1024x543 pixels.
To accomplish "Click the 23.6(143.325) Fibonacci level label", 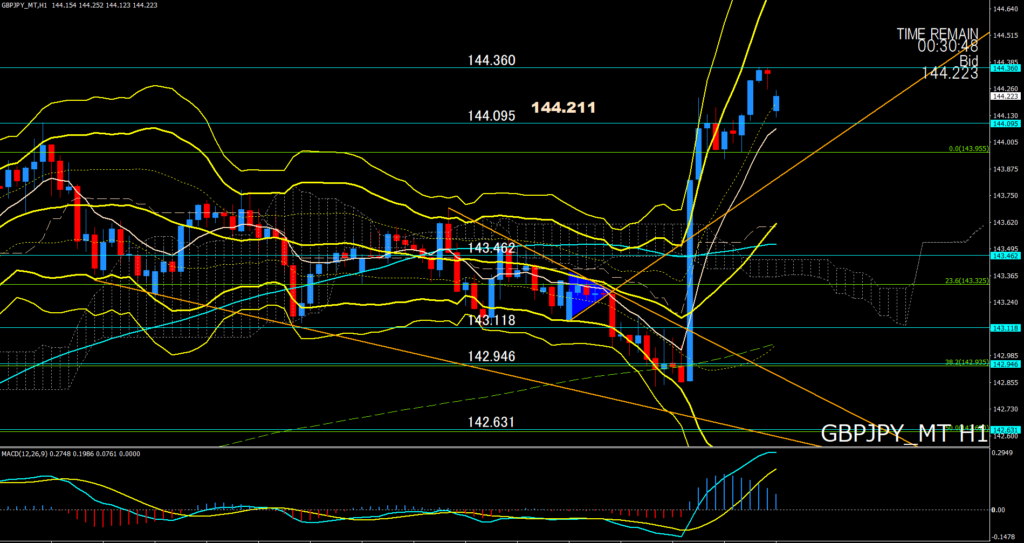I will click(968, 281).
